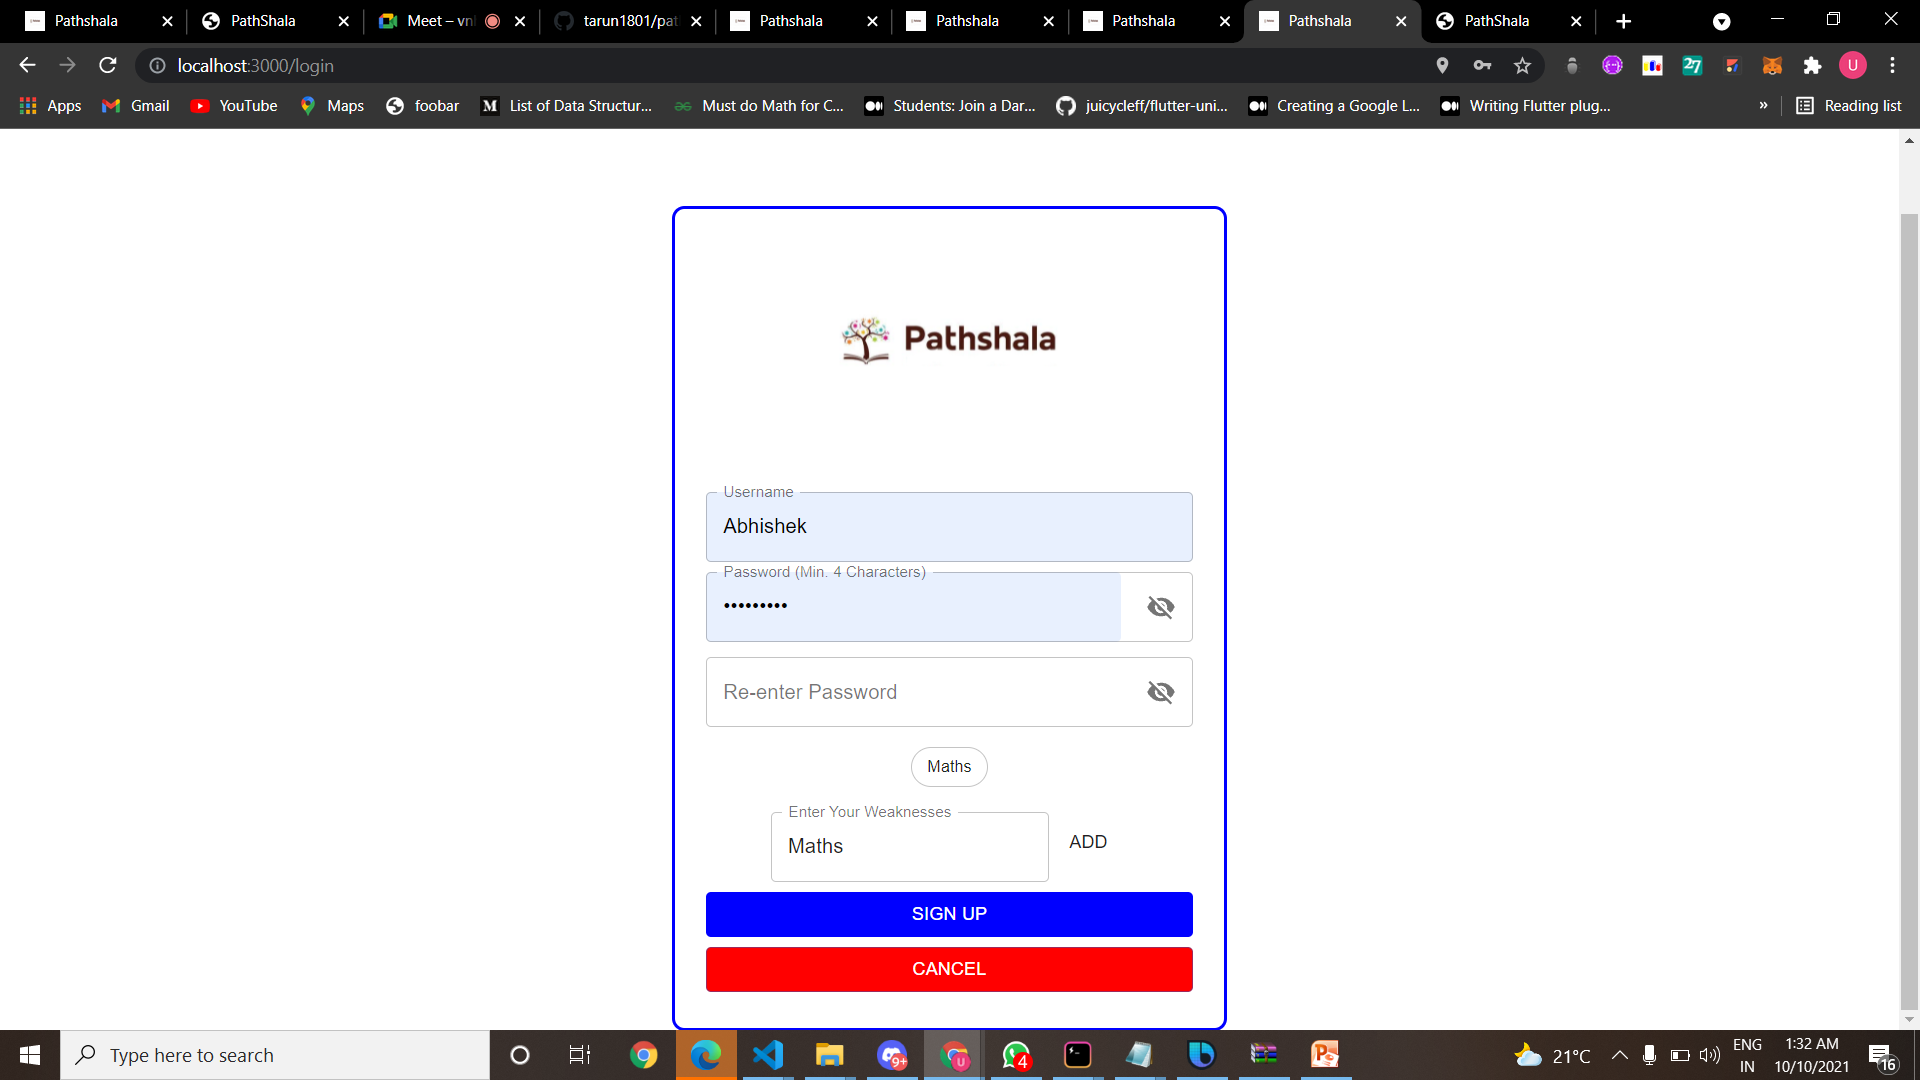The height and width of the screenshot is (1080, 1920).
Task: Toggle password visibility eye icon
Action: 1160,607
